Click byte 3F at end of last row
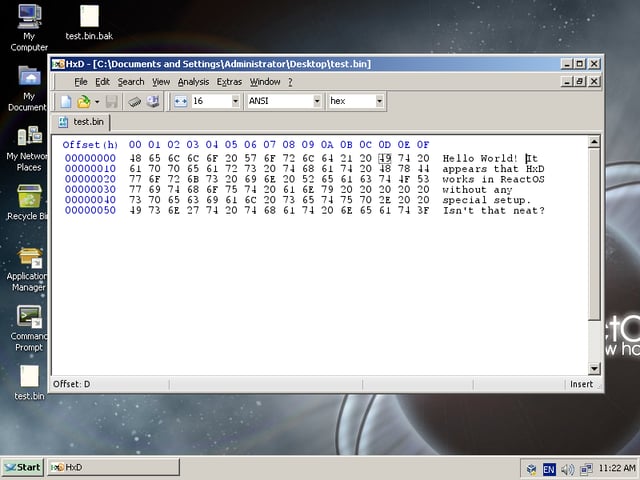This screenshot has height=480, width=640. pyautogui.click(x=423, y=211)
